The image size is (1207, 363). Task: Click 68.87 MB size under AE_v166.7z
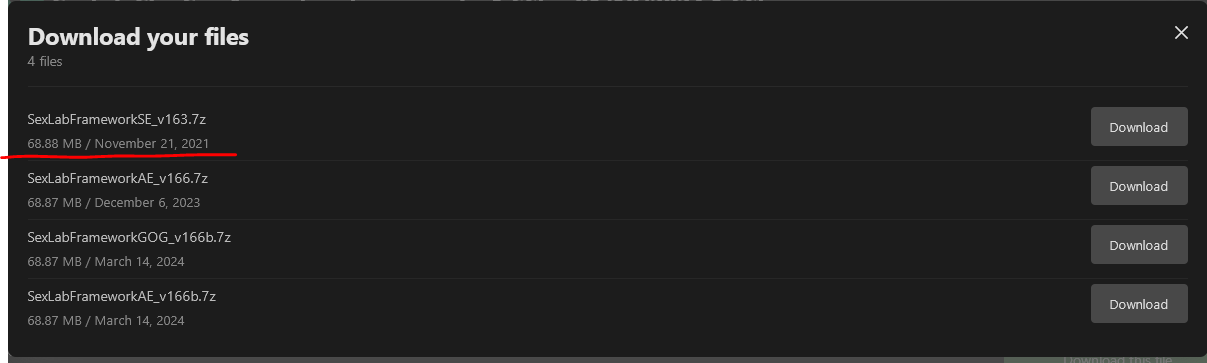click(55, 202)
